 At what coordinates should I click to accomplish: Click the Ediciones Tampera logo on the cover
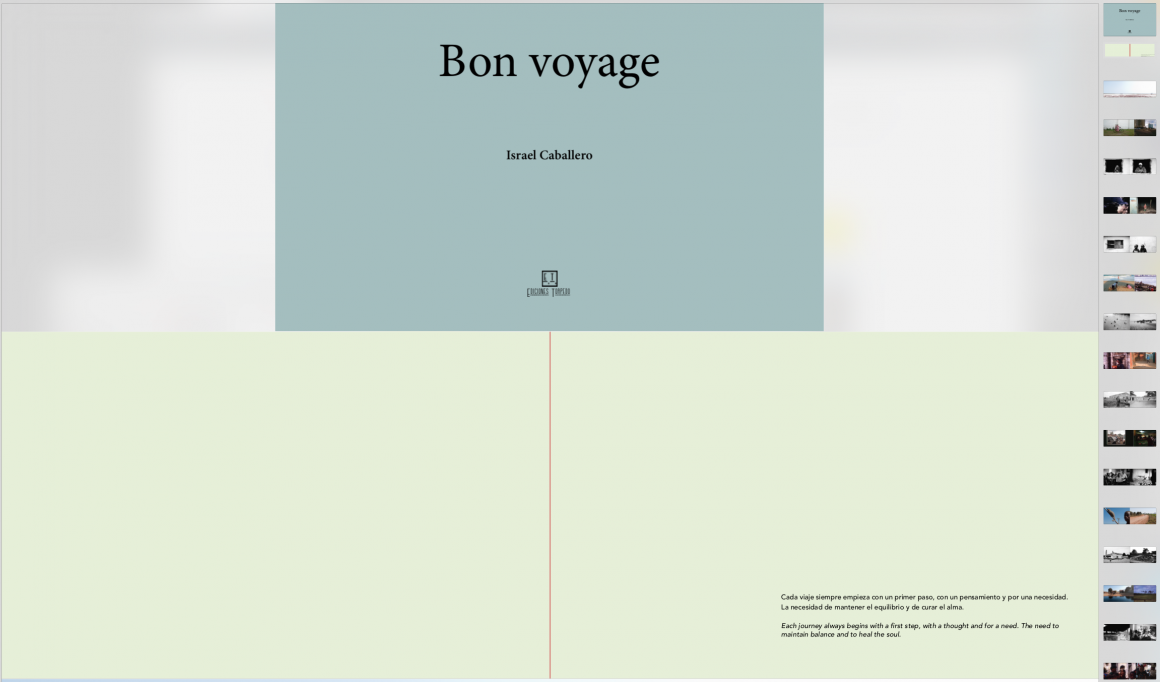(548, 283)
